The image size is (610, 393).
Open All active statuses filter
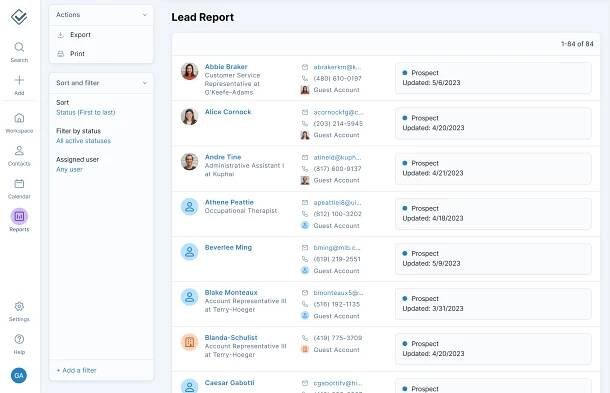[83, 141]
